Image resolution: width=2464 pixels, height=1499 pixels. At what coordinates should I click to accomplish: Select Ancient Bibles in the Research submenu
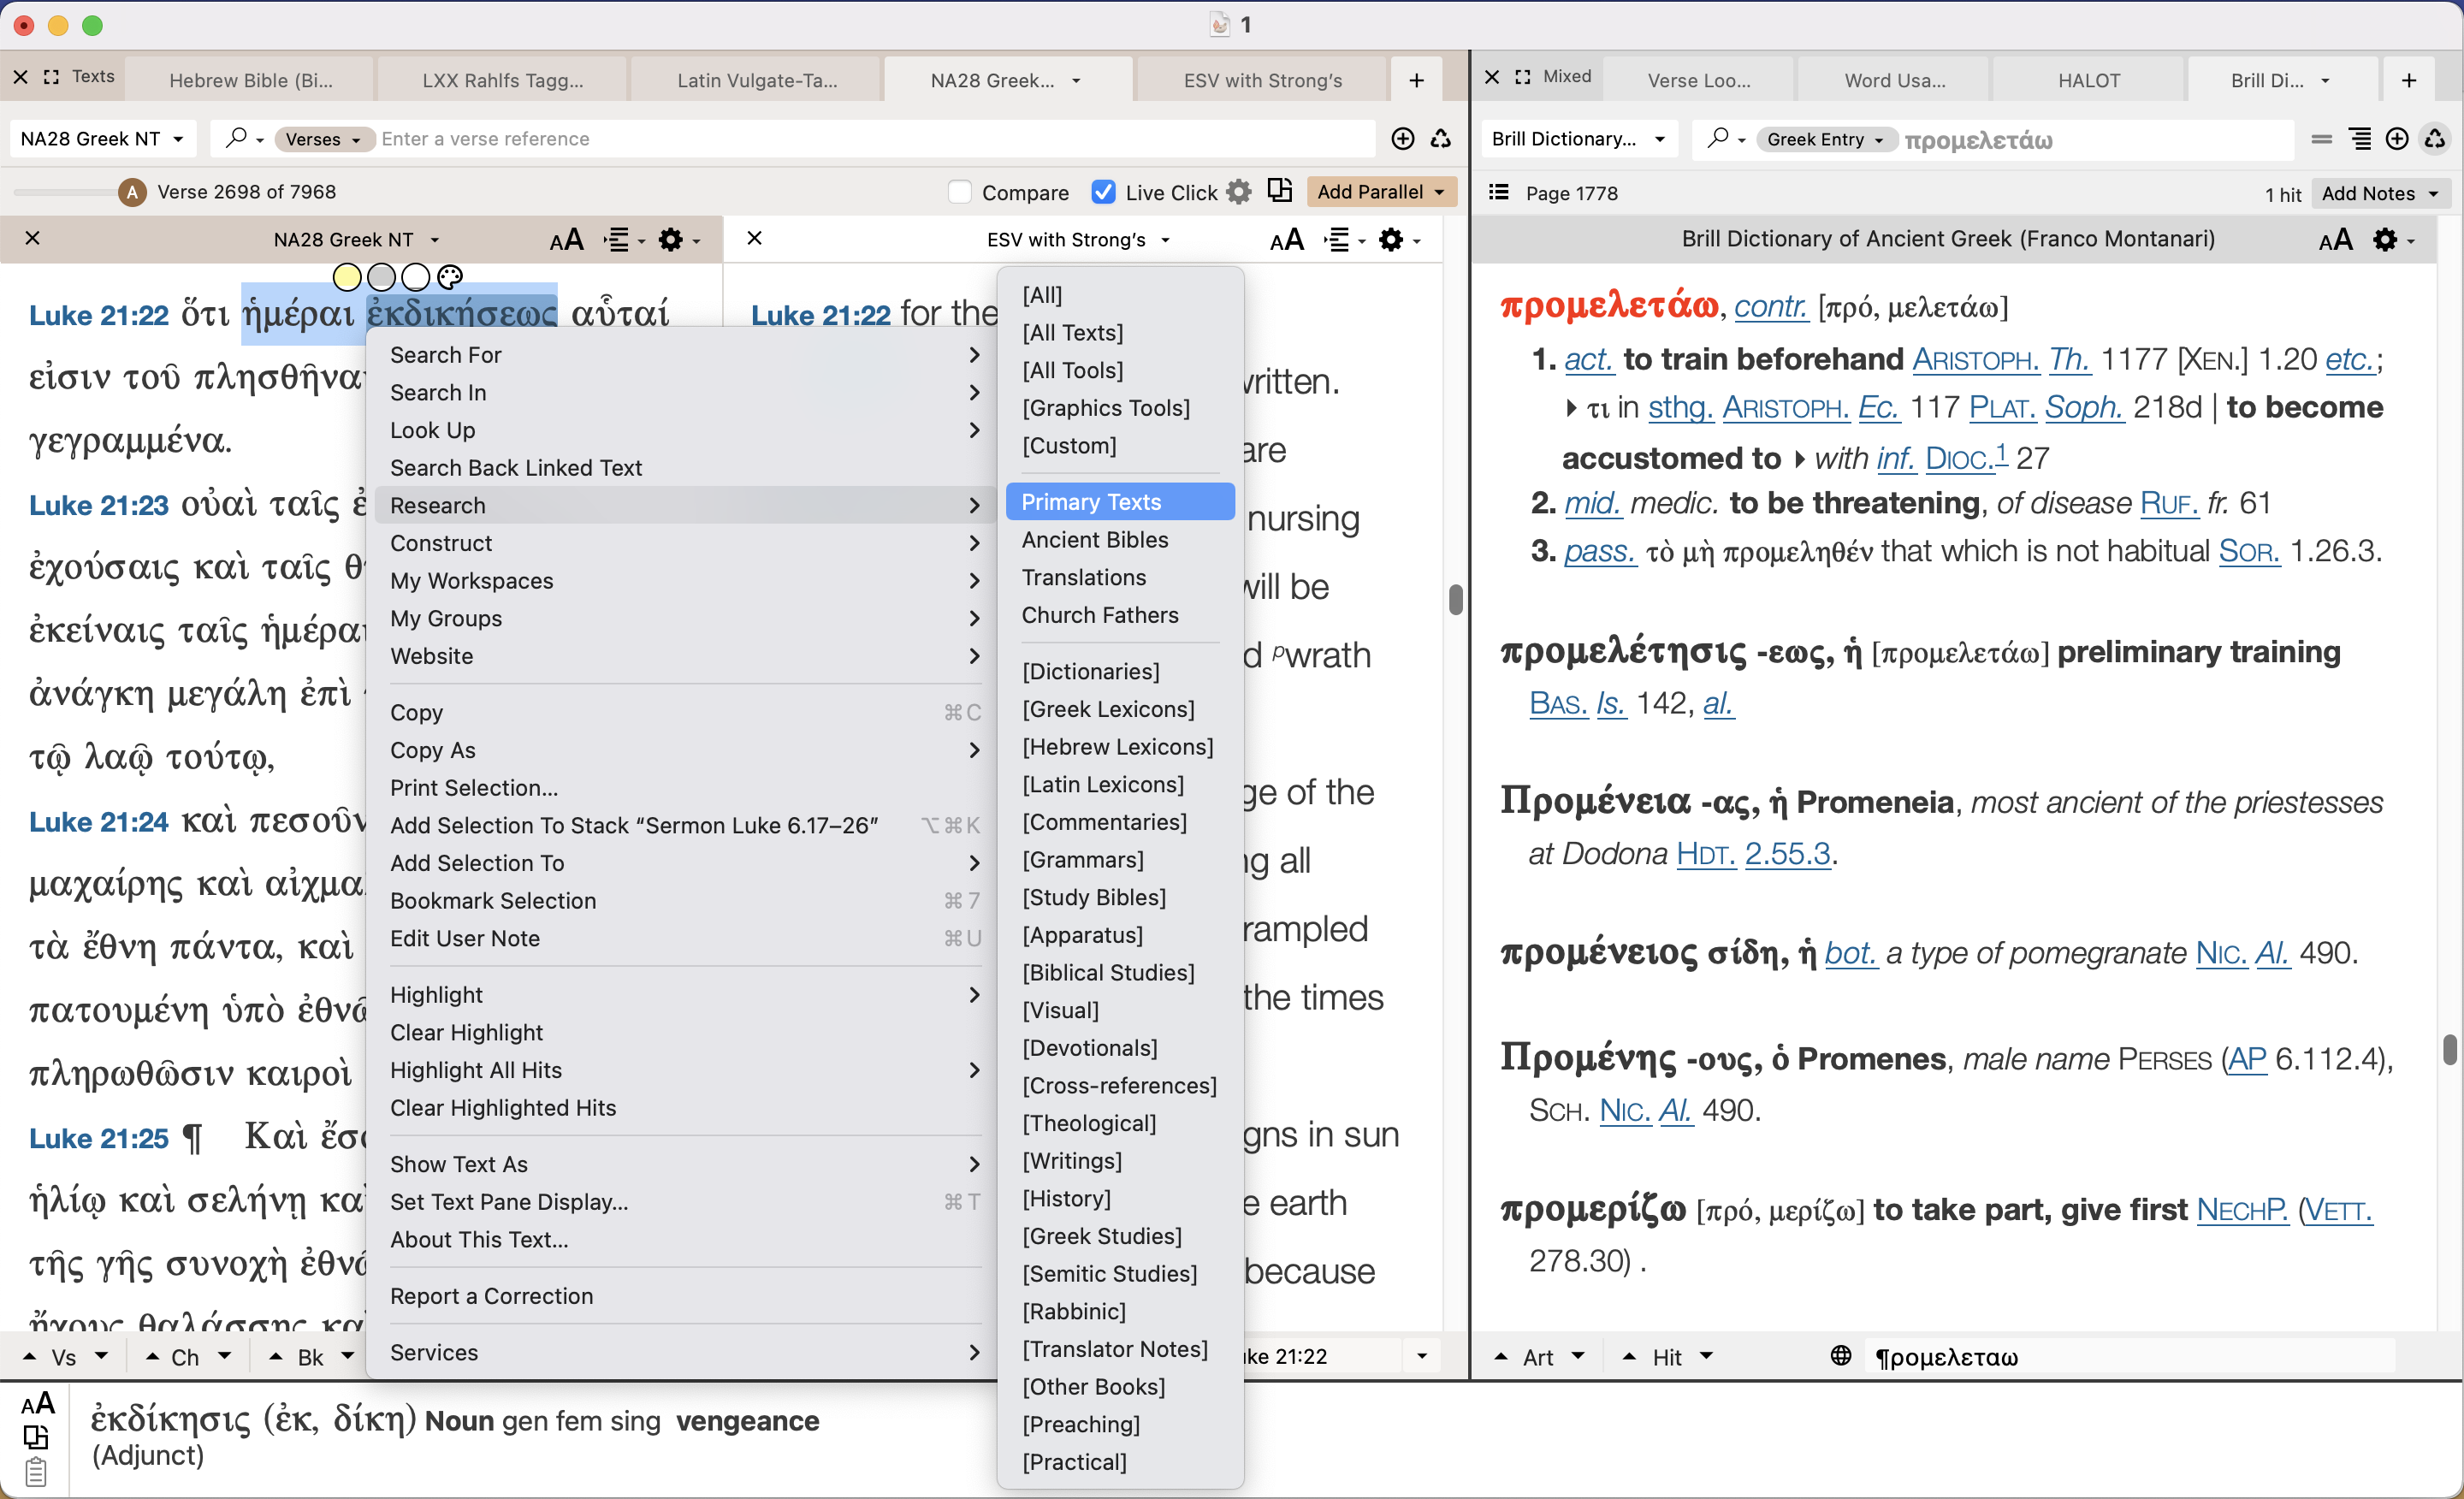[x=1094, y=540]
